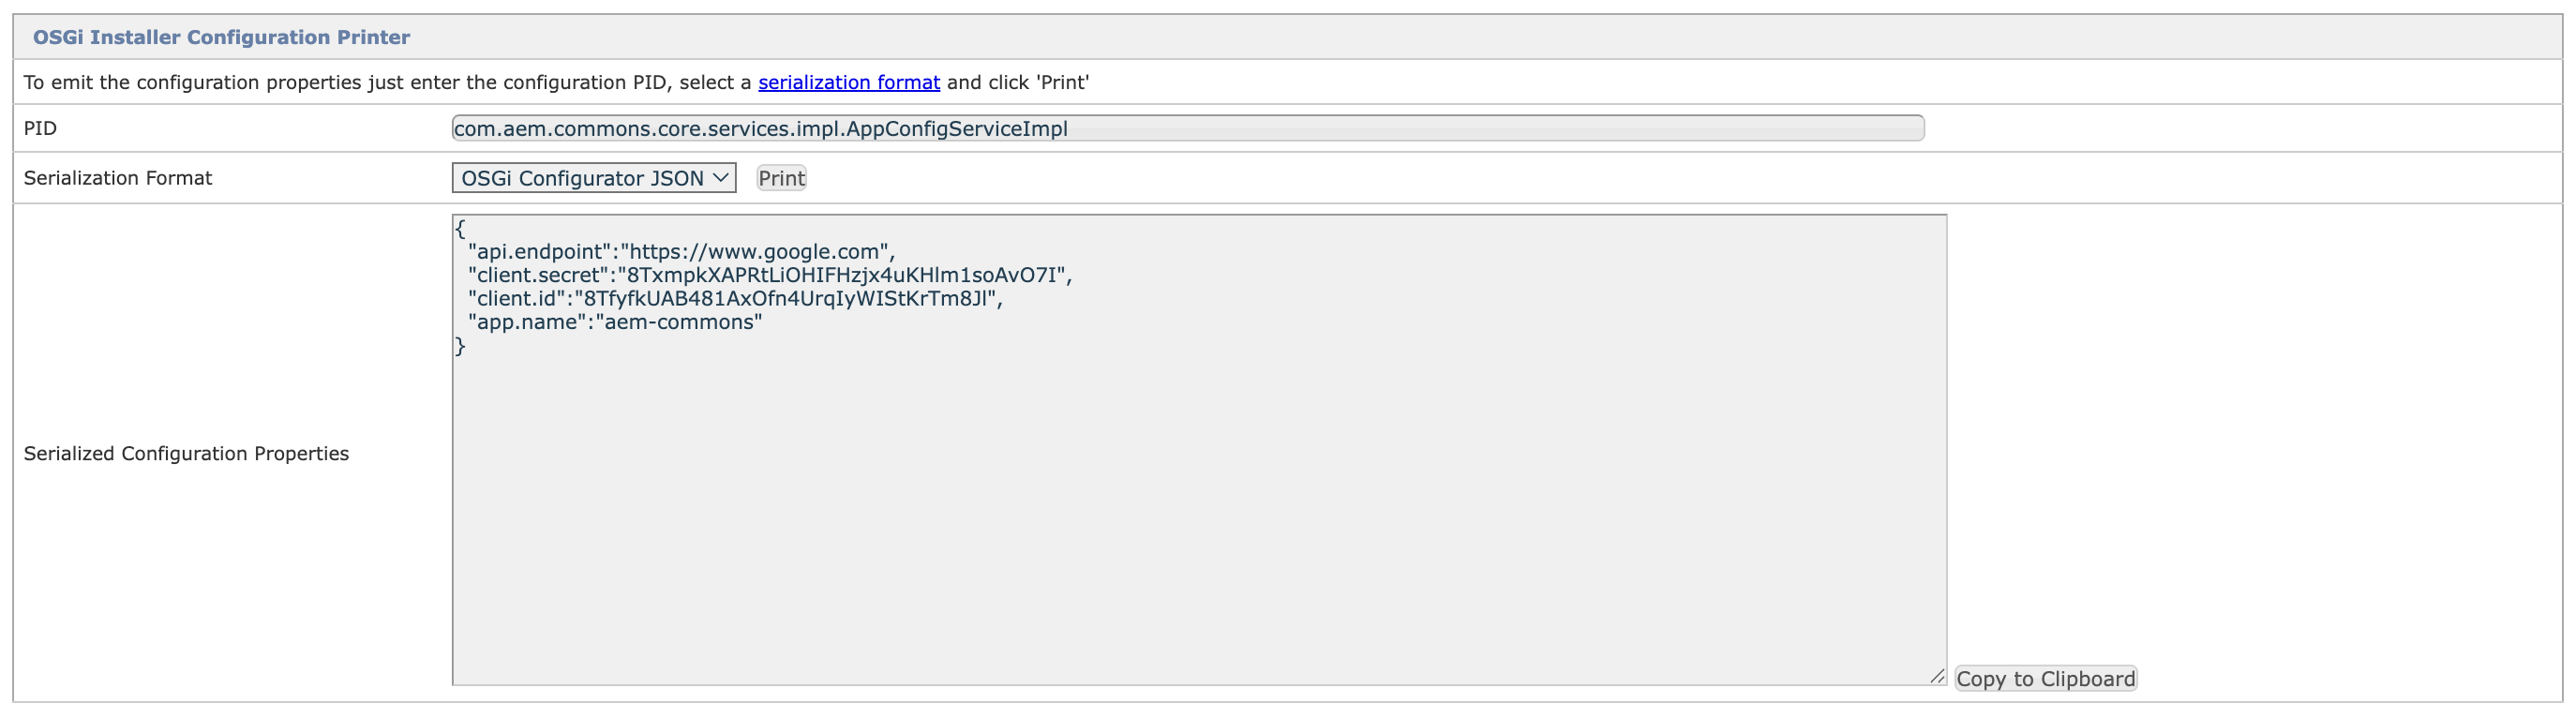
Task: Click the client.id line in output
Action: pos(735,299)
